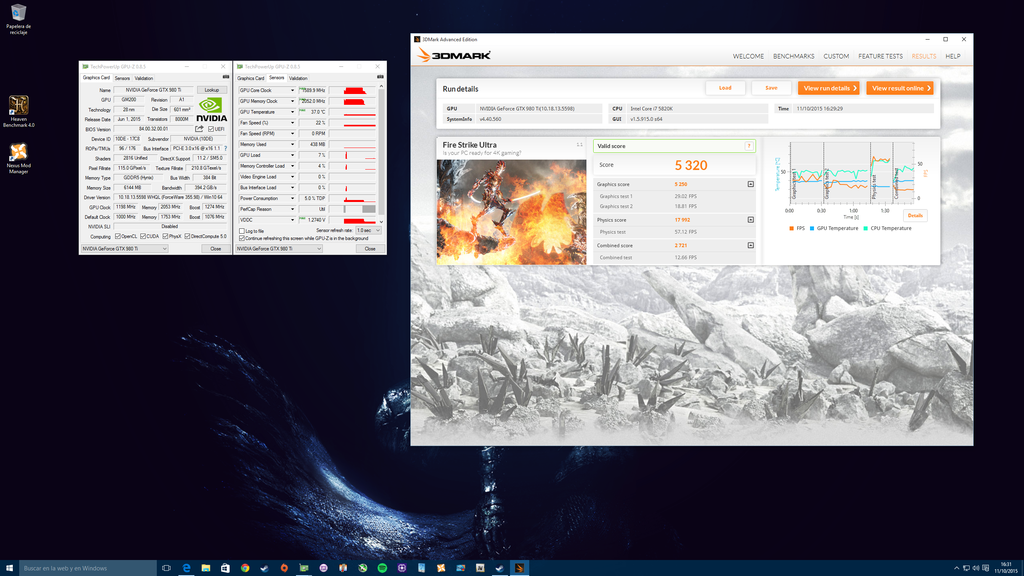Open the Windows Start menu
The width and height of the screenshot is (1024, 576).
tap(9, 568)
